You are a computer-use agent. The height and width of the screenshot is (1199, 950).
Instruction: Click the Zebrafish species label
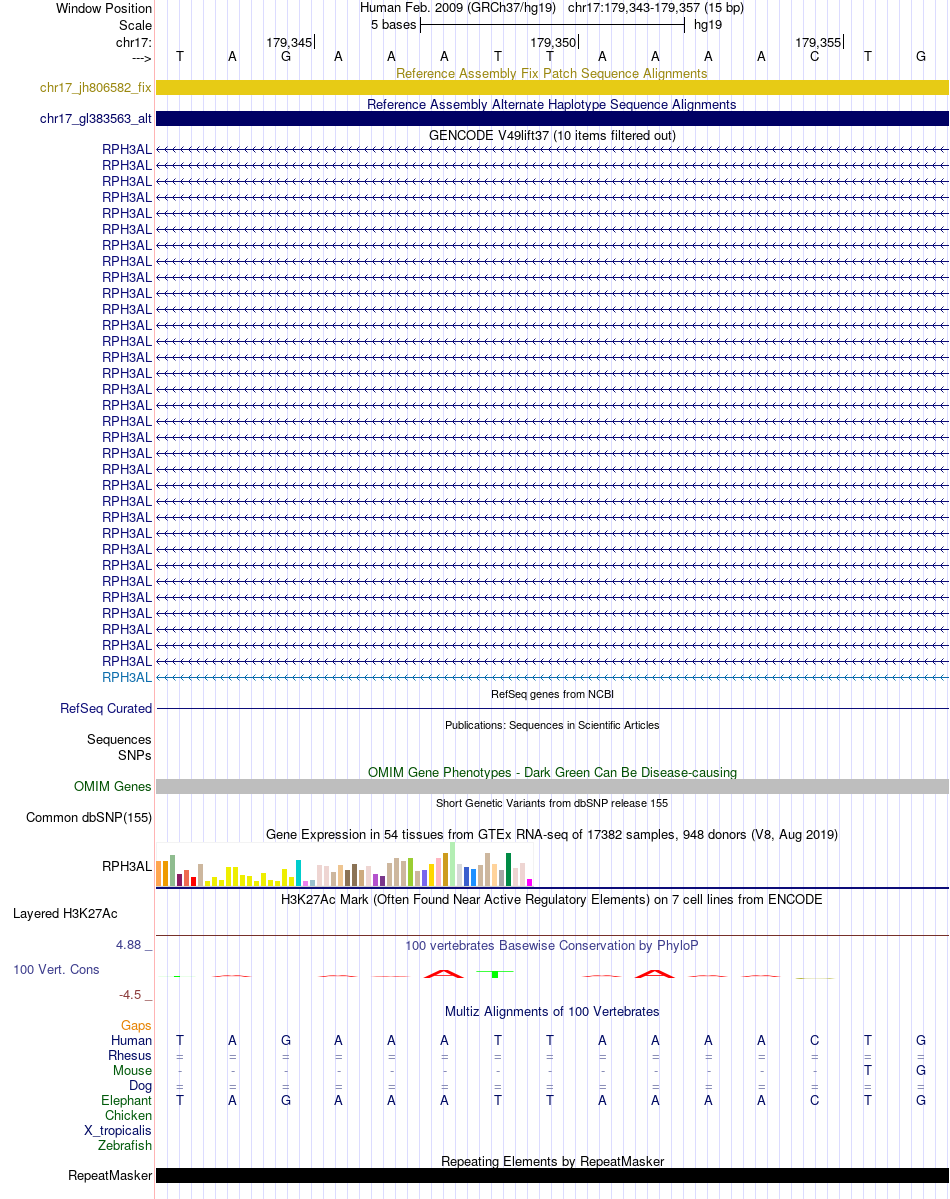tap(125, 1145)
